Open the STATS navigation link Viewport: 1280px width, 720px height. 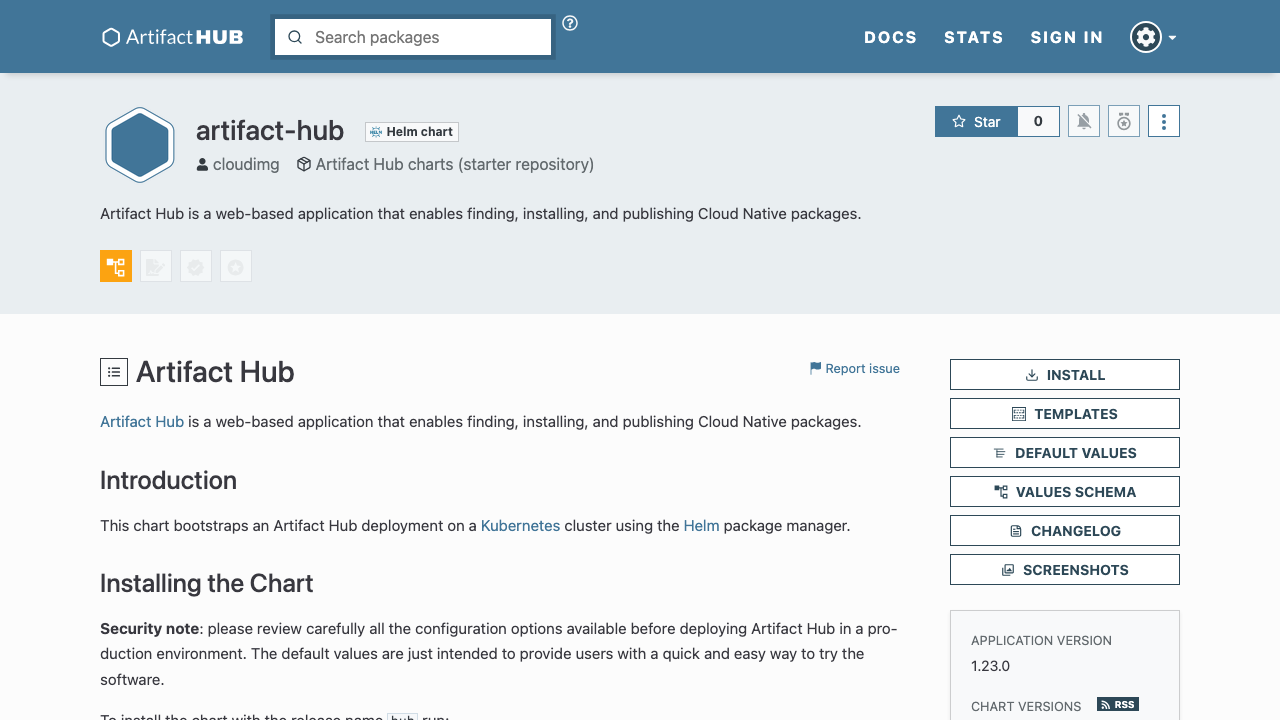973,37
